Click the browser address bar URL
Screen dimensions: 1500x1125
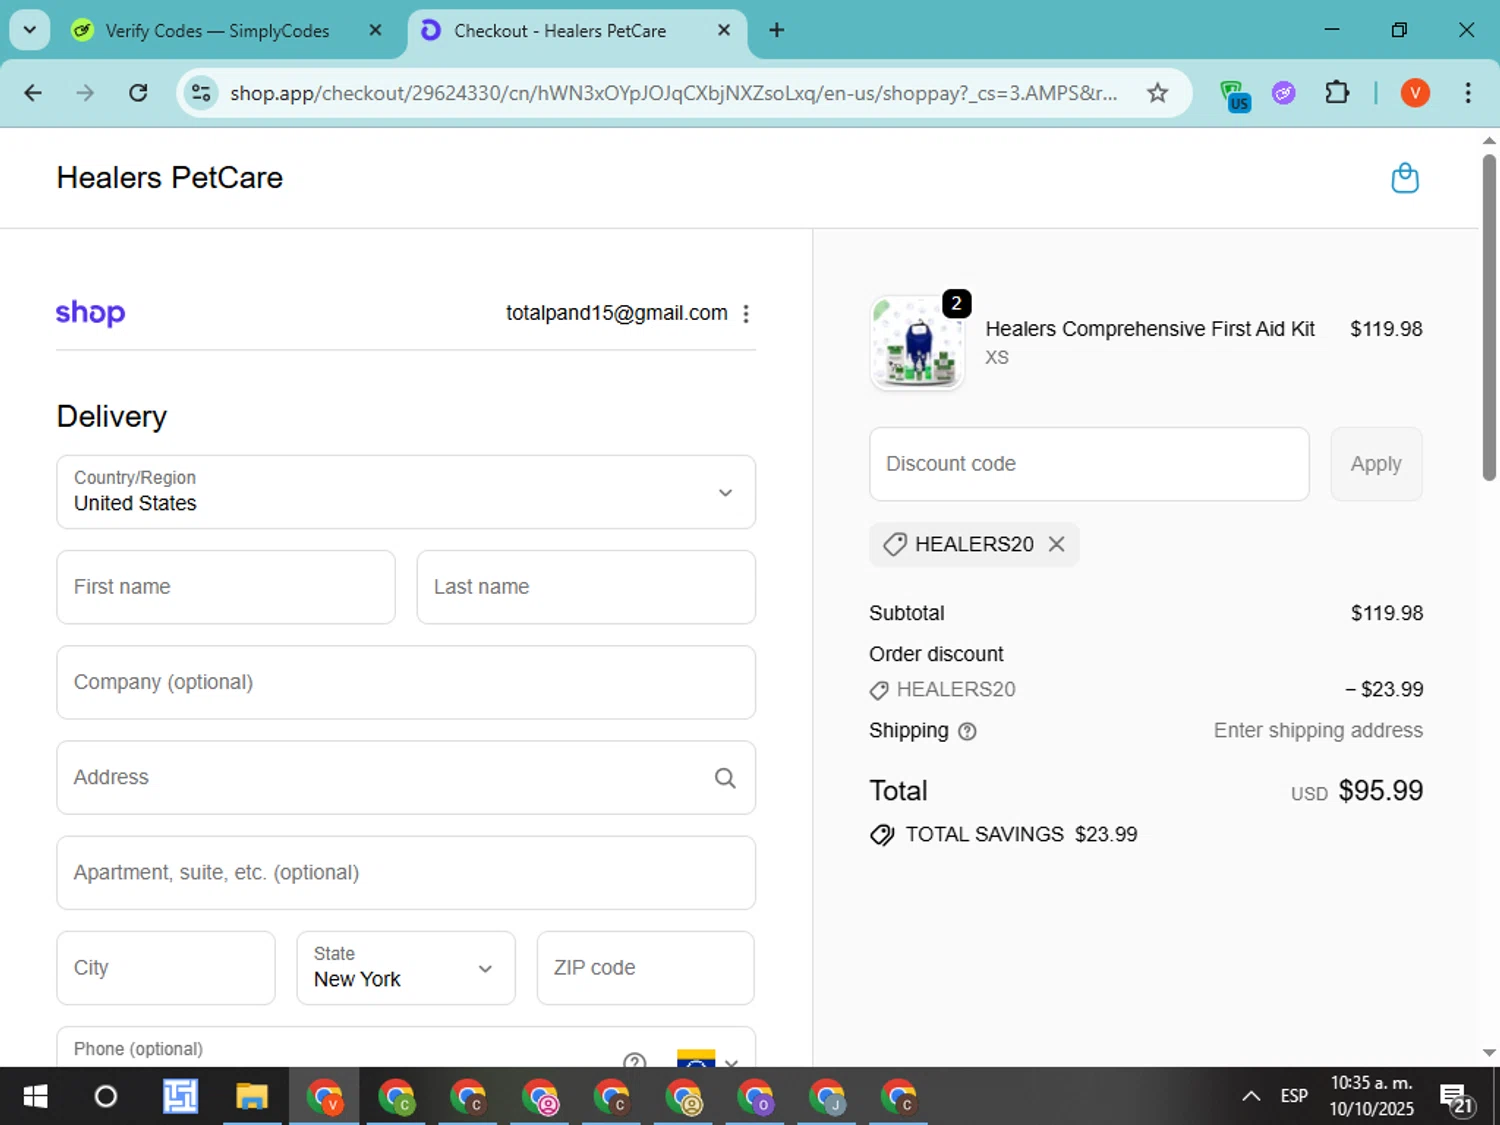(x=673, y=93)
